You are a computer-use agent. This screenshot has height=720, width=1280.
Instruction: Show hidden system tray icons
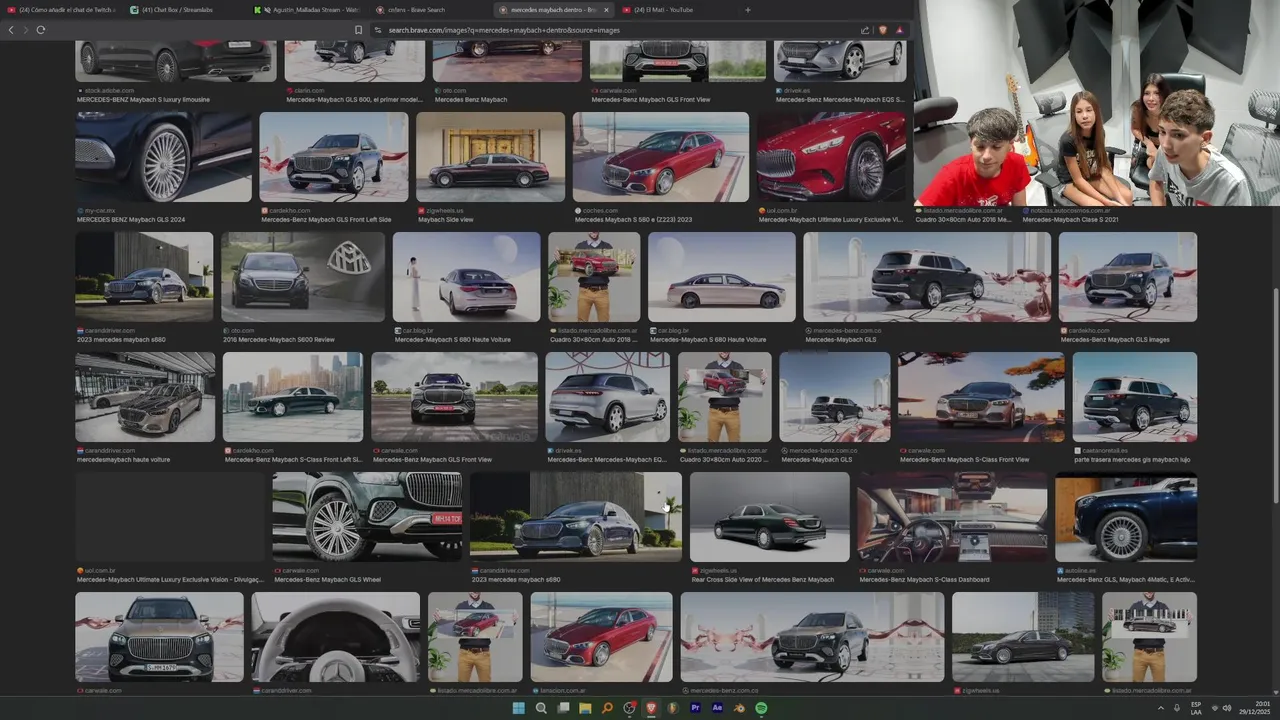click(1161, 708)
